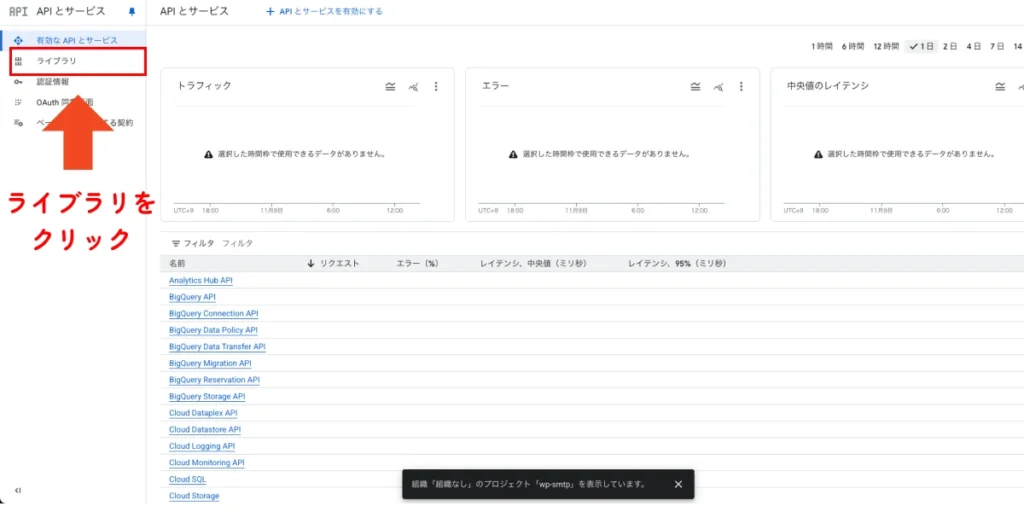Open ライブラリ in the sidebar
The height and width of the screenshot is (512, 1024).
56,61
